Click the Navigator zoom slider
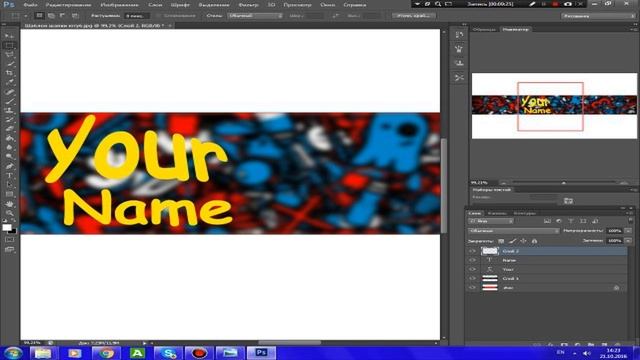 click(564, 183)
